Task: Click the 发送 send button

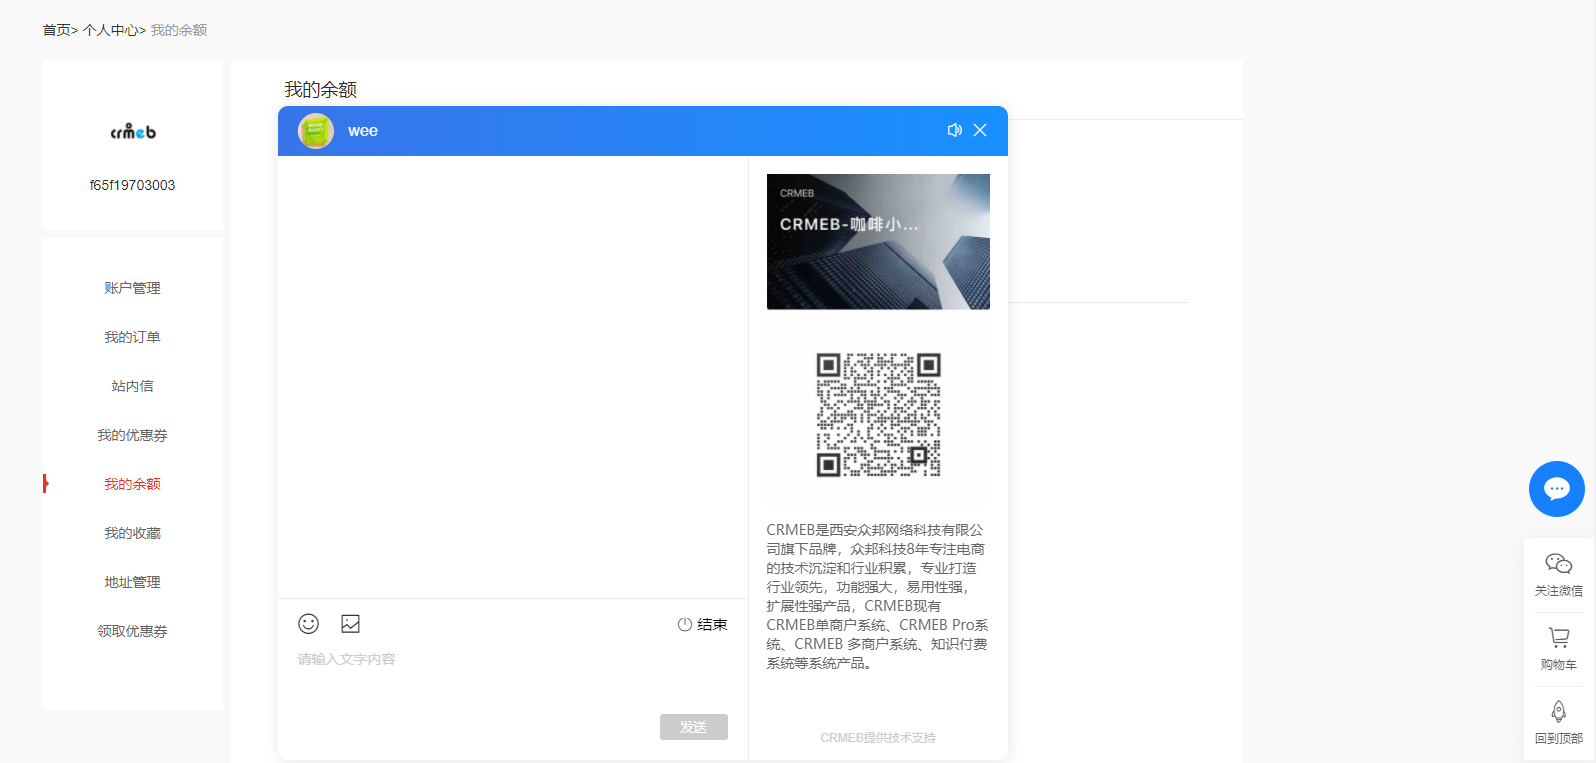Action: pos(694,727)
